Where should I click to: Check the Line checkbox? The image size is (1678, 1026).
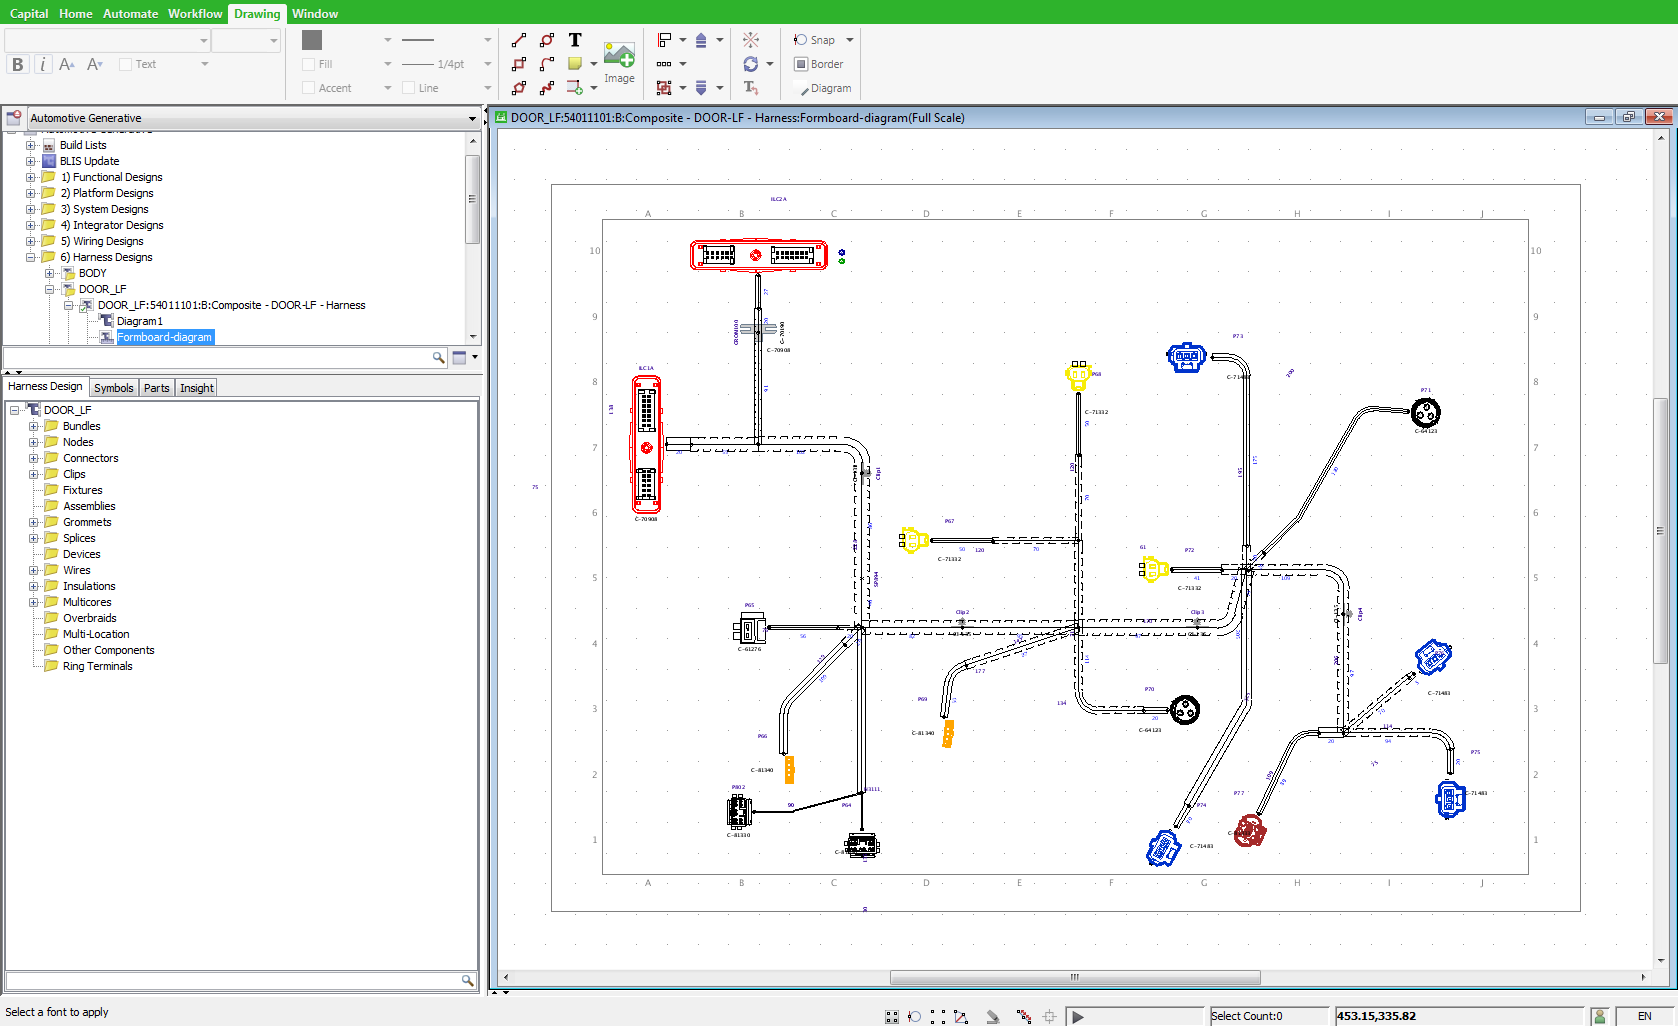coord(409,88)
